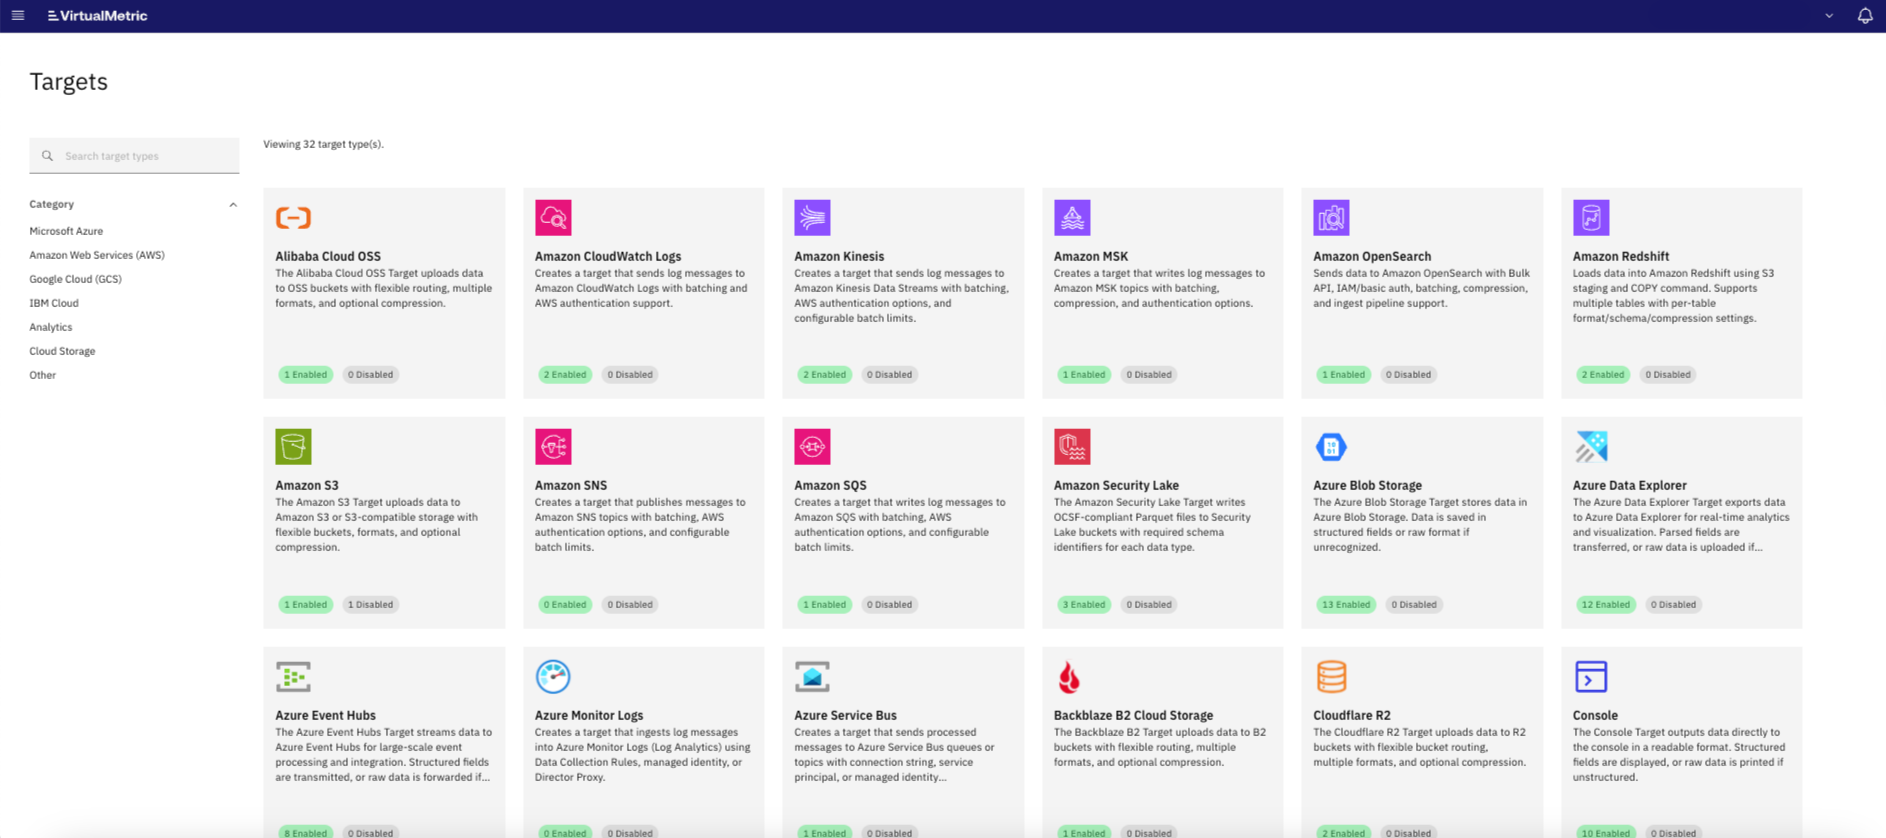Click the Amazon MSK icon
Screen dimensions: 1886x838
[x=1072, y=217]
